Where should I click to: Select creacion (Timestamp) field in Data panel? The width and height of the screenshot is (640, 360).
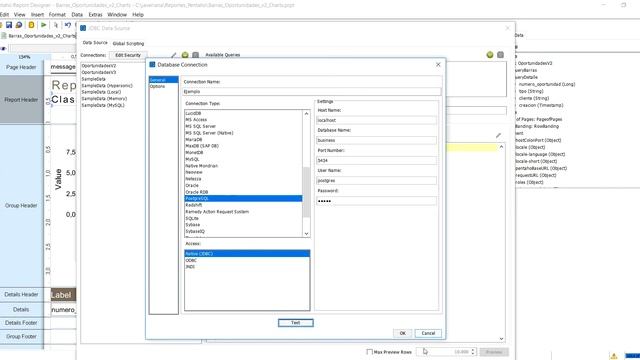pos(541,105)
